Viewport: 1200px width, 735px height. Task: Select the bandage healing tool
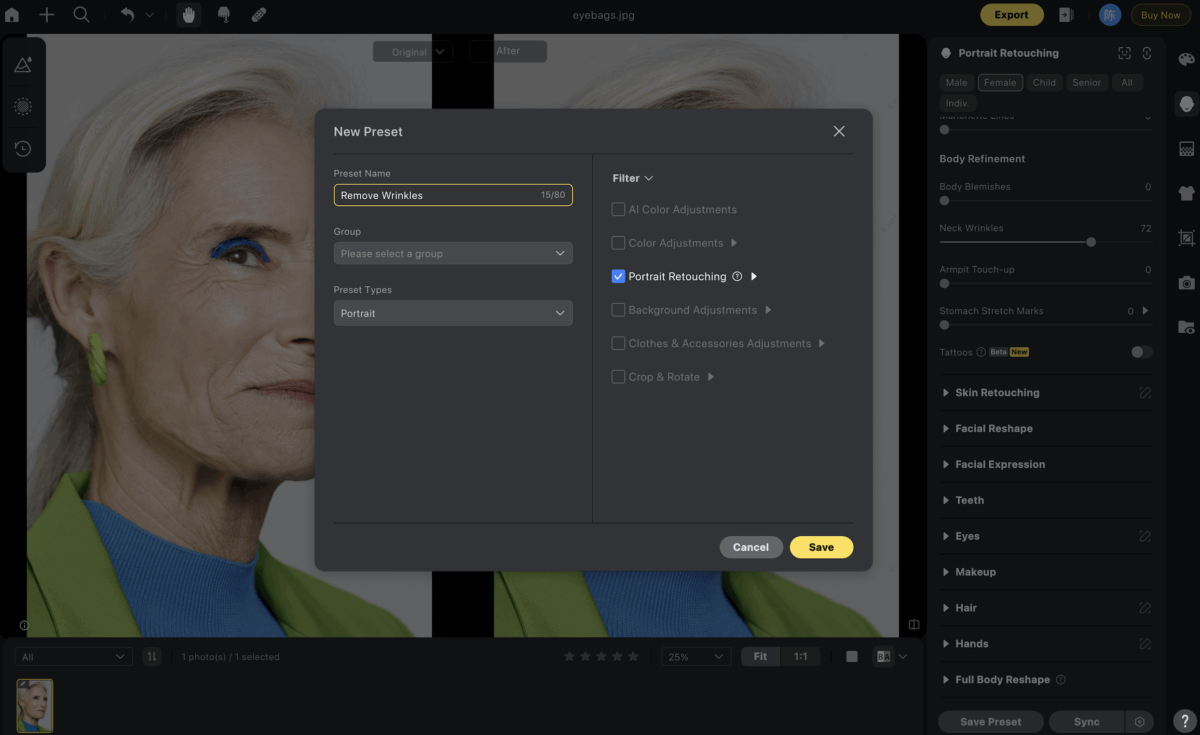click(258, 15)
